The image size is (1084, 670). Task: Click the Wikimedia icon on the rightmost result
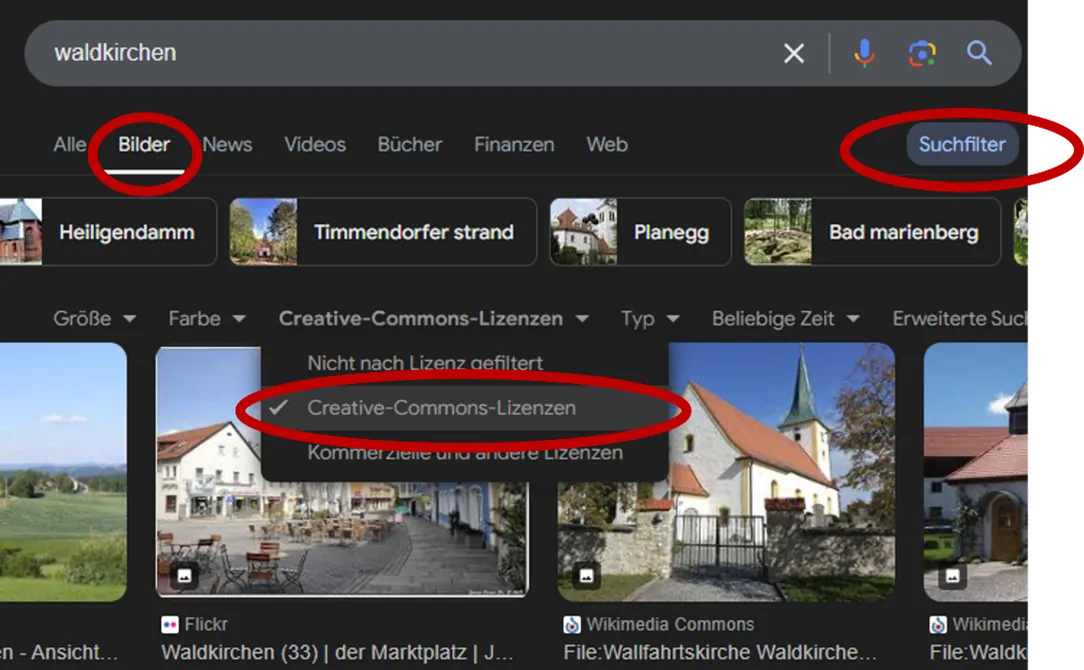pos(937,624)
